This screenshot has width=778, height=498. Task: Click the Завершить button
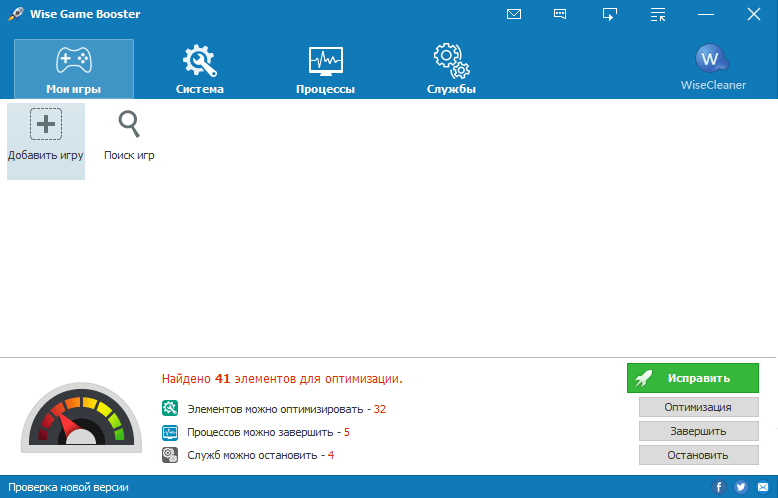pos(698,431)
